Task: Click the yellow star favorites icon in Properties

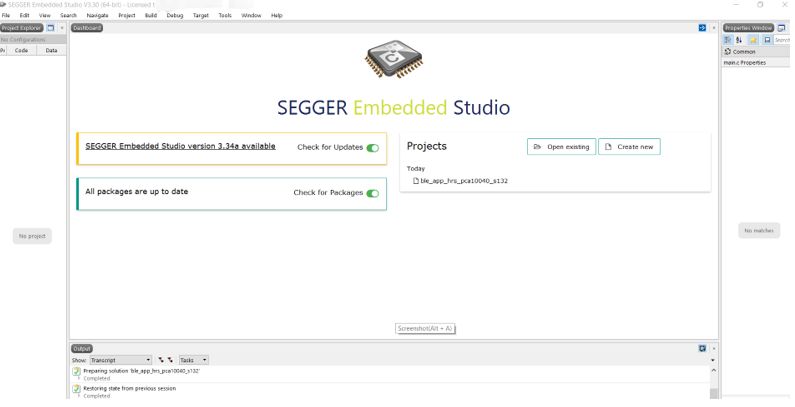Action: pos(753,39)
